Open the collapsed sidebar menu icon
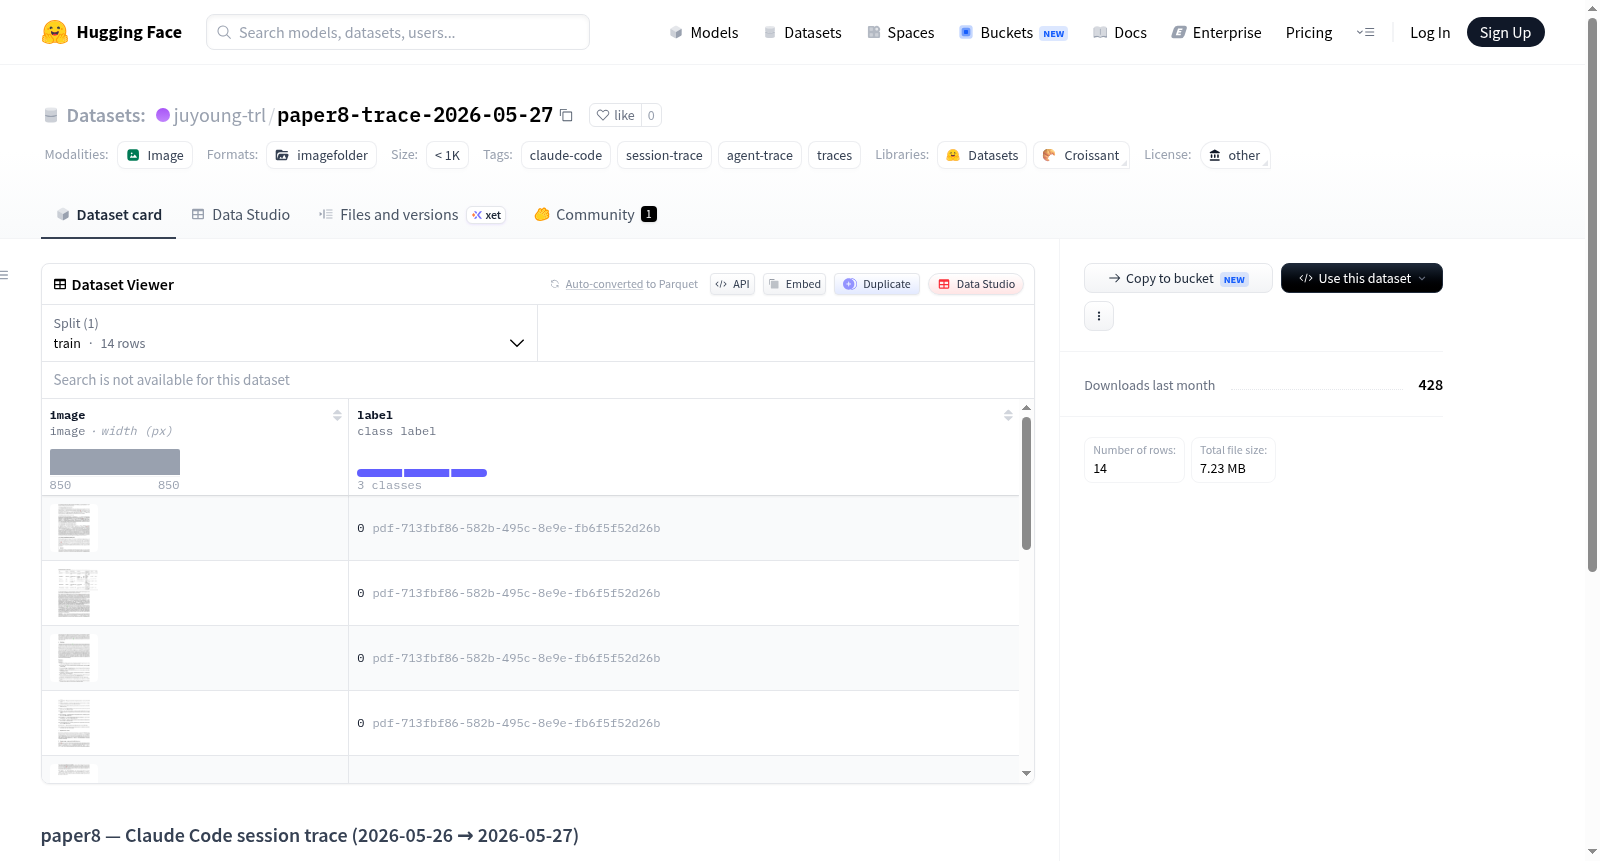The image size is (1600, 861). click(x=5, y=275)
